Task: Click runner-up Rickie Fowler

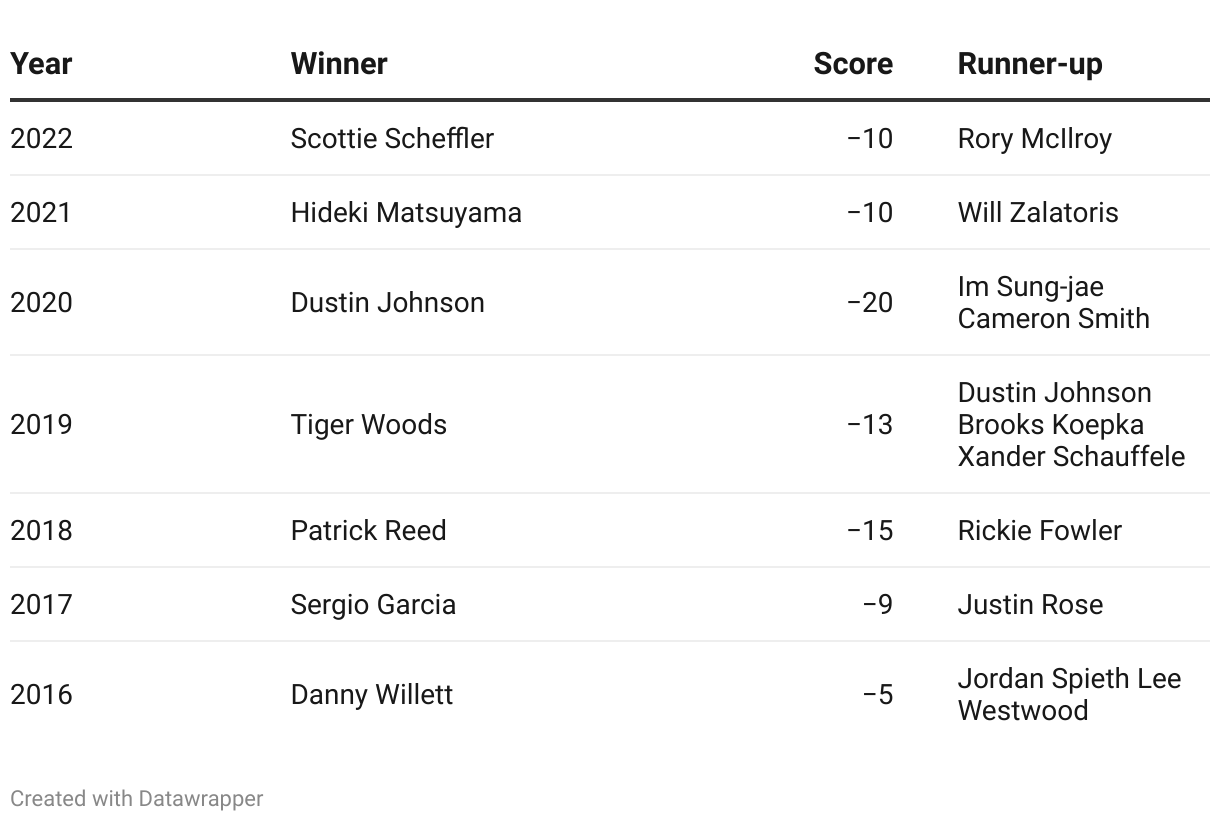Action: tap(1040, 530)
